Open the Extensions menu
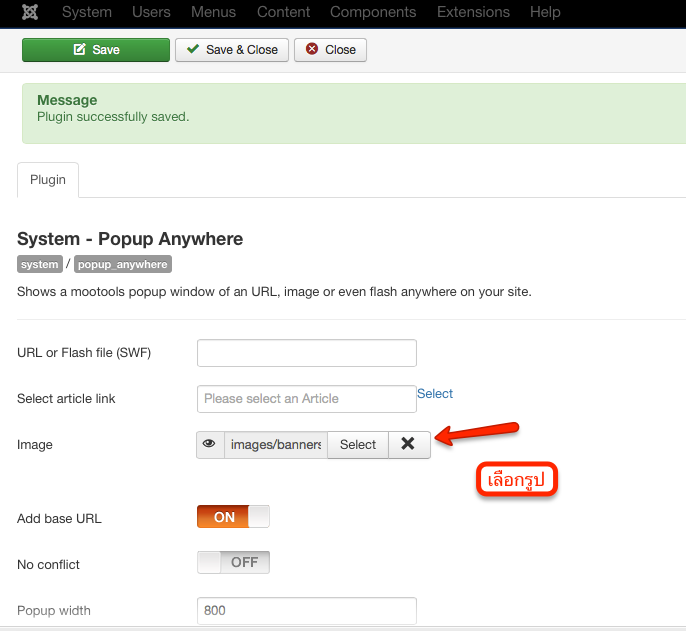Viewport: 686px width, 631px height. pyautogui.click(x=473, y=12)
